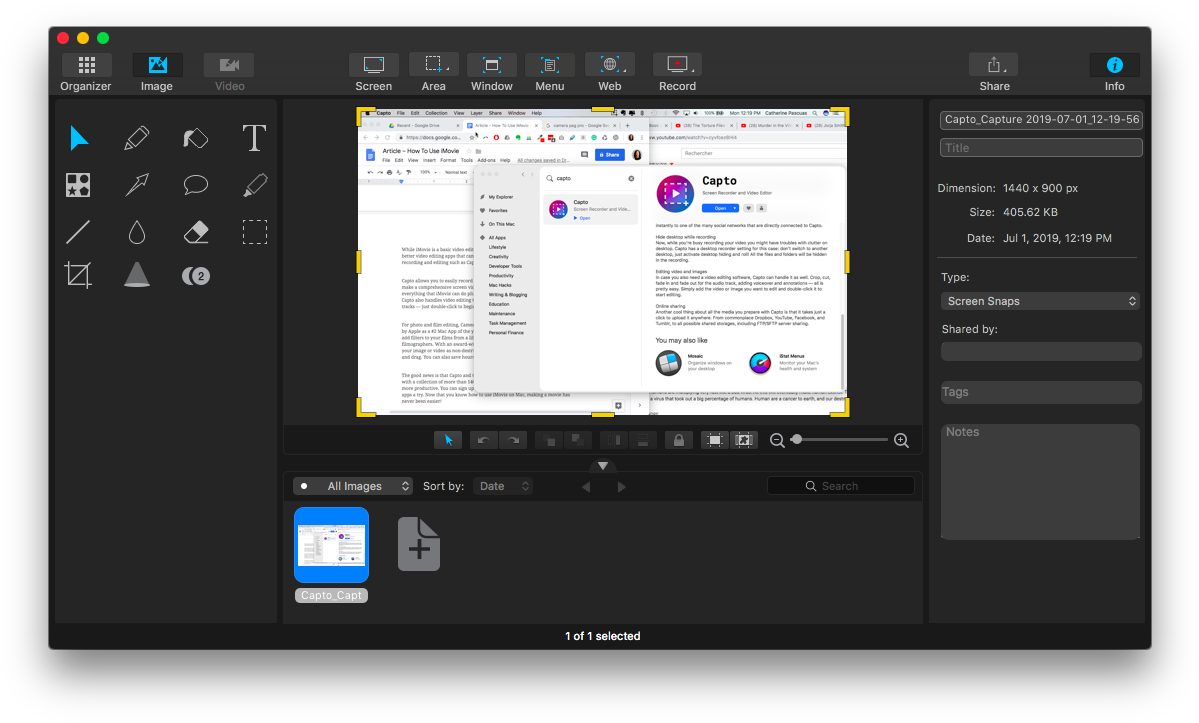Lock the selected object

coord(678,440)
